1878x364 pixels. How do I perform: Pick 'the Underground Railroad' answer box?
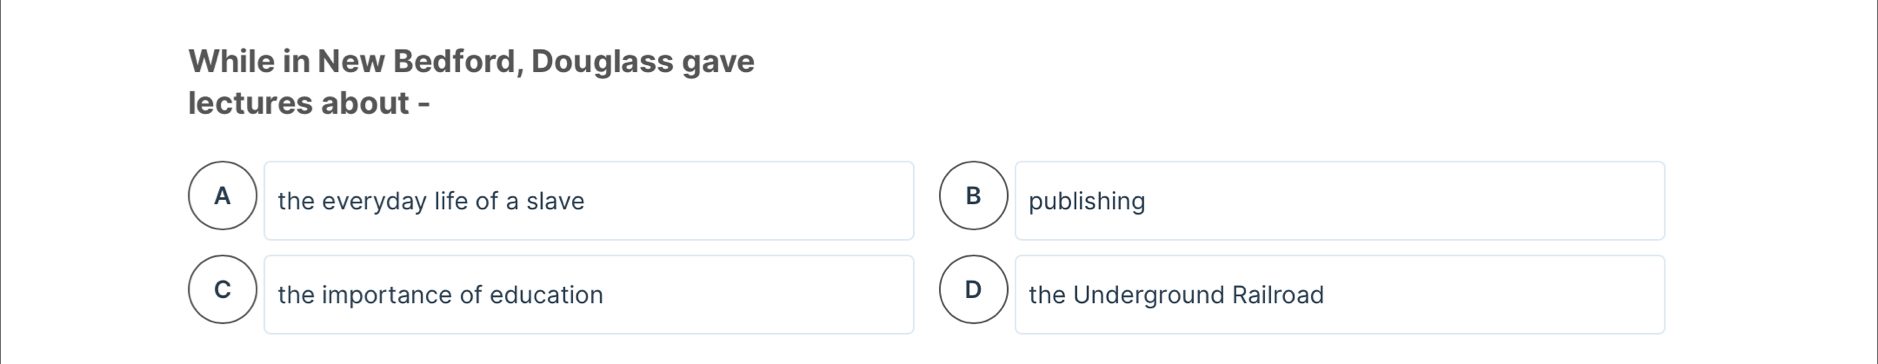click(x=1340, y=295)
